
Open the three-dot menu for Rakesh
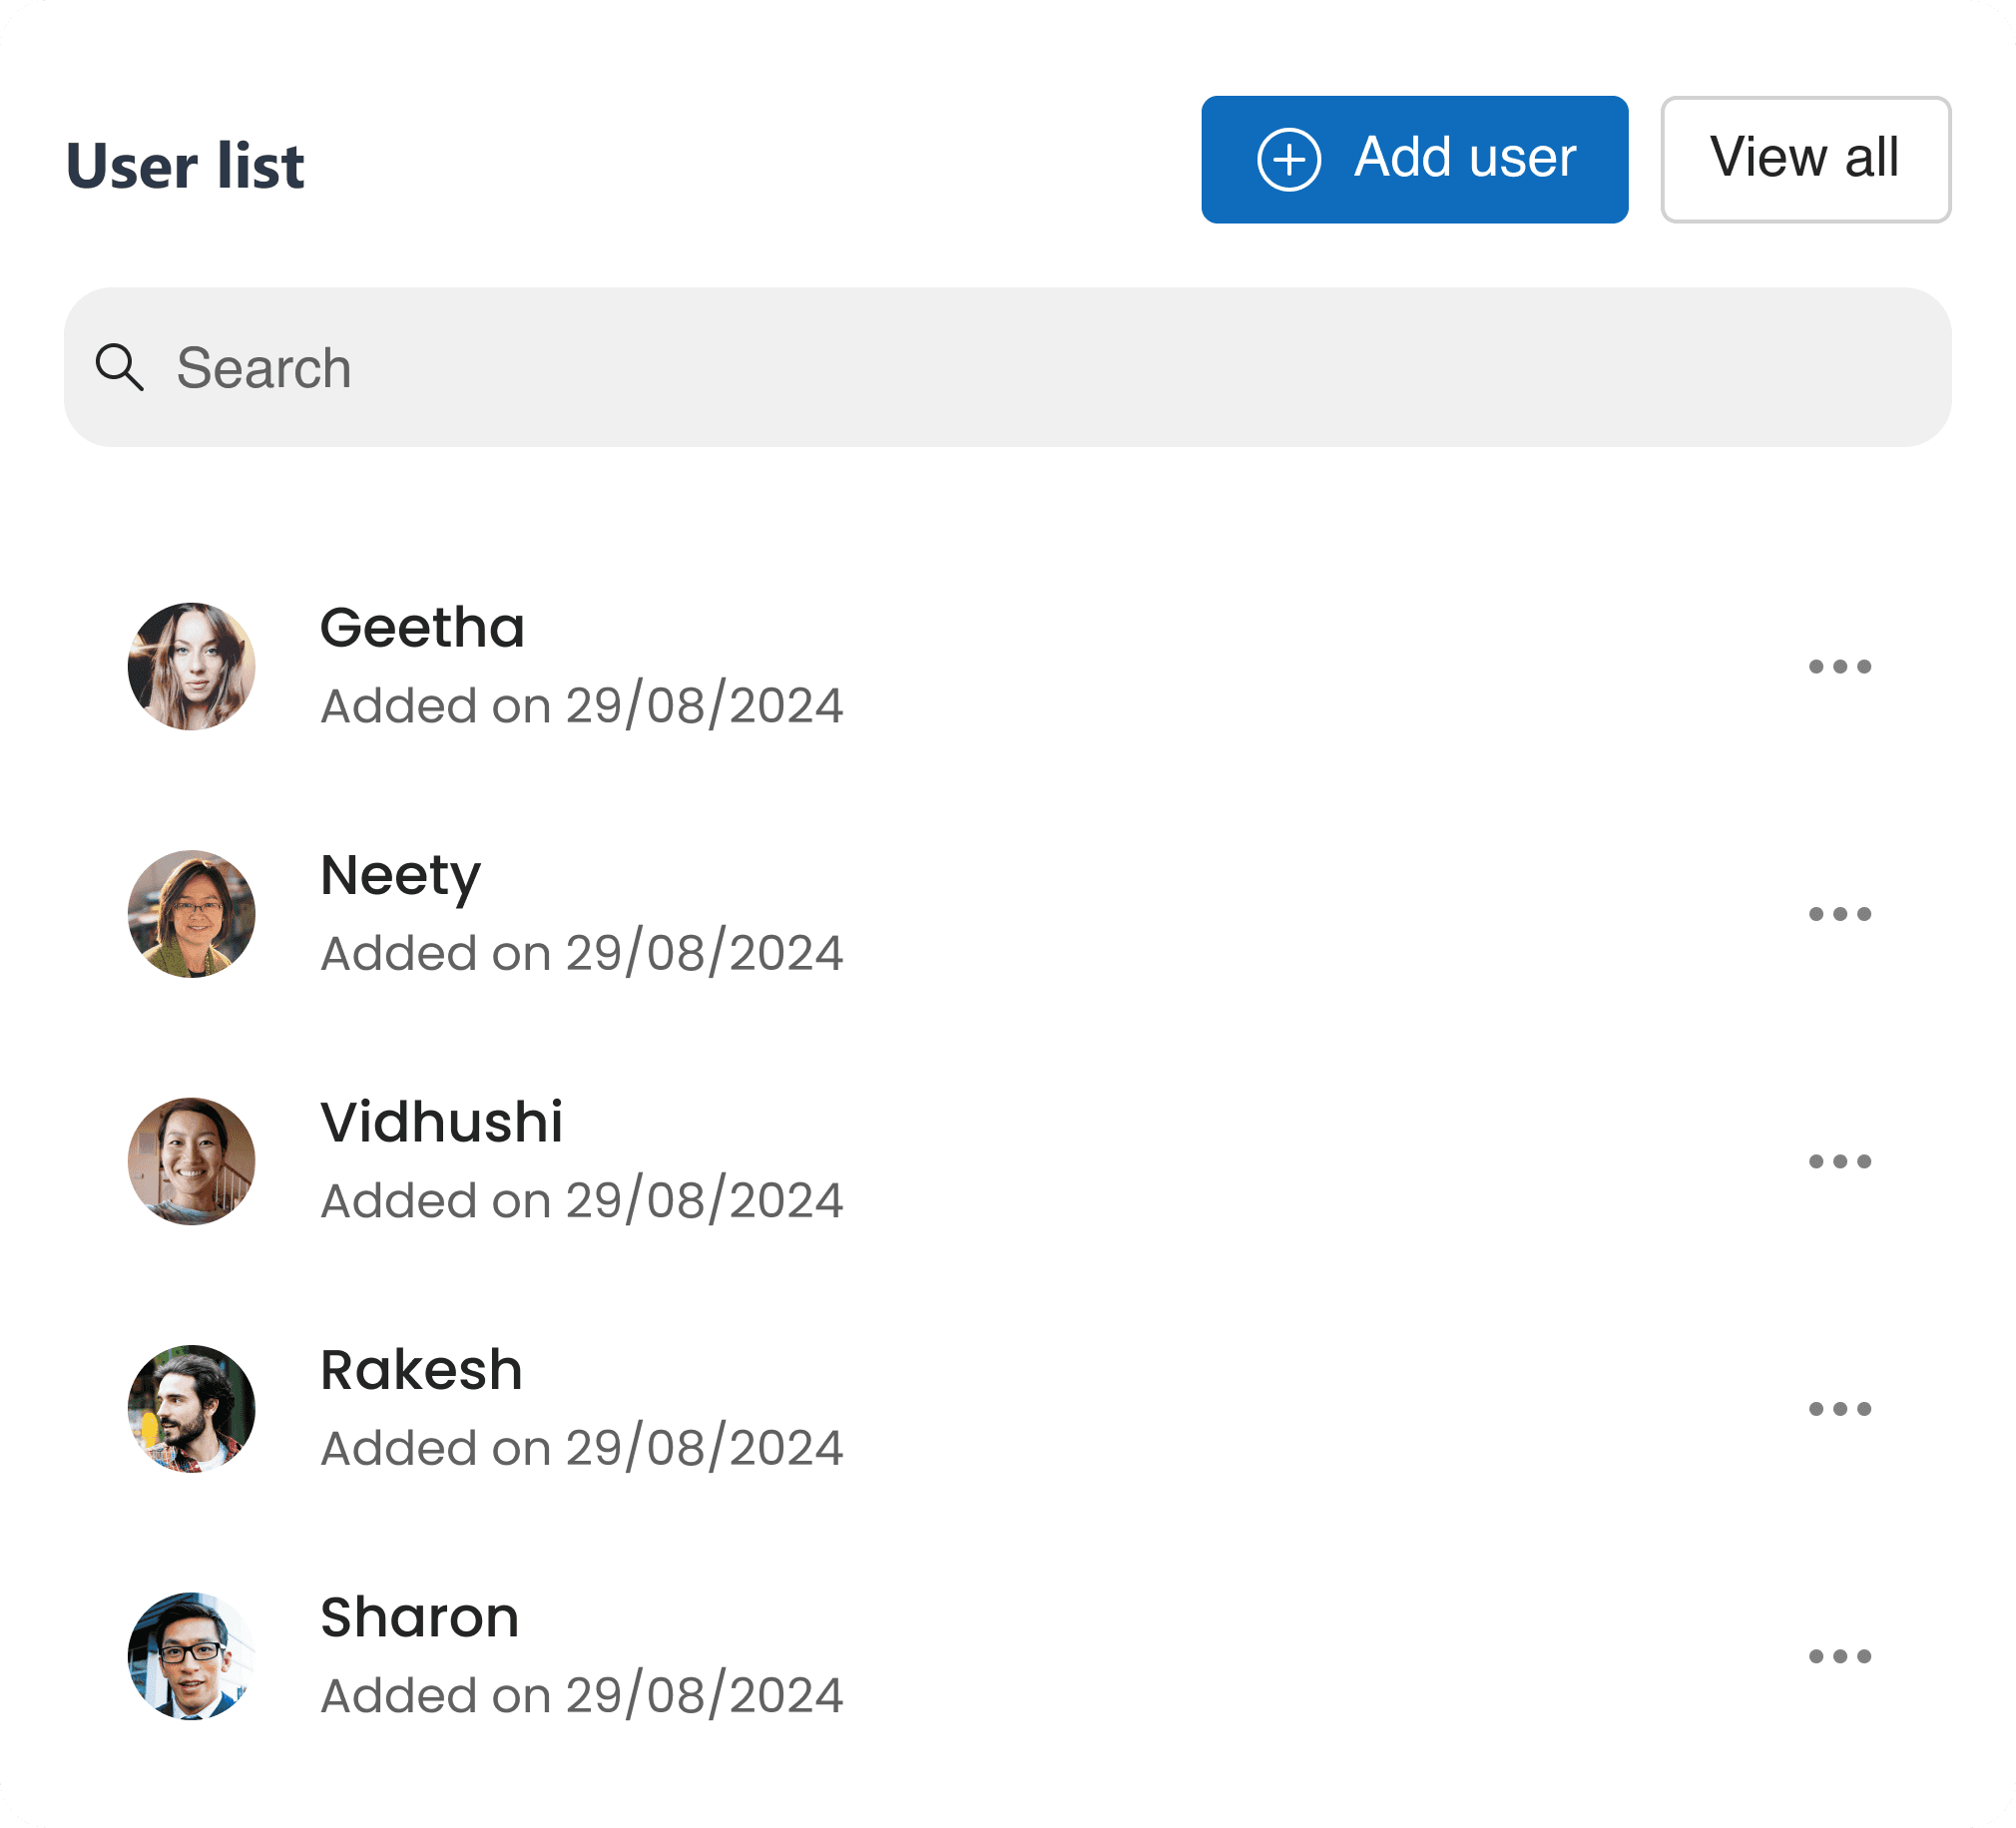tap(1839, 1408)
